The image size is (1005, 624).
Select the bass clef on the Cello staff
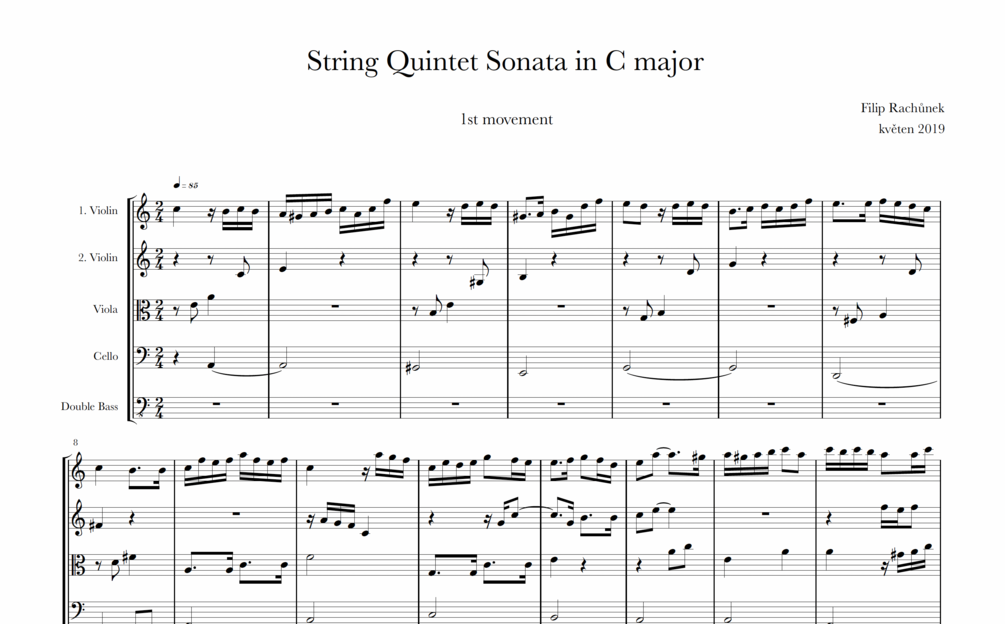144,356
